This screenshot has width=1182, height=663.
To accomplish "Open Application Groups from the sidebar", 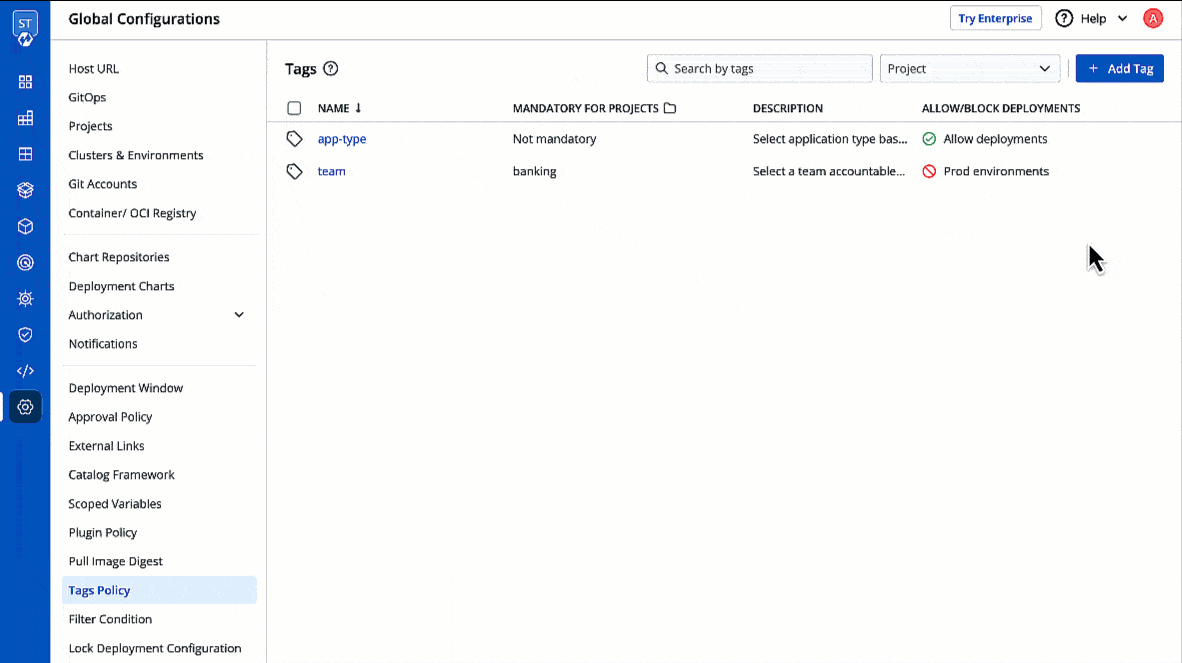I will pyautogui.click(x=25, y=154).
